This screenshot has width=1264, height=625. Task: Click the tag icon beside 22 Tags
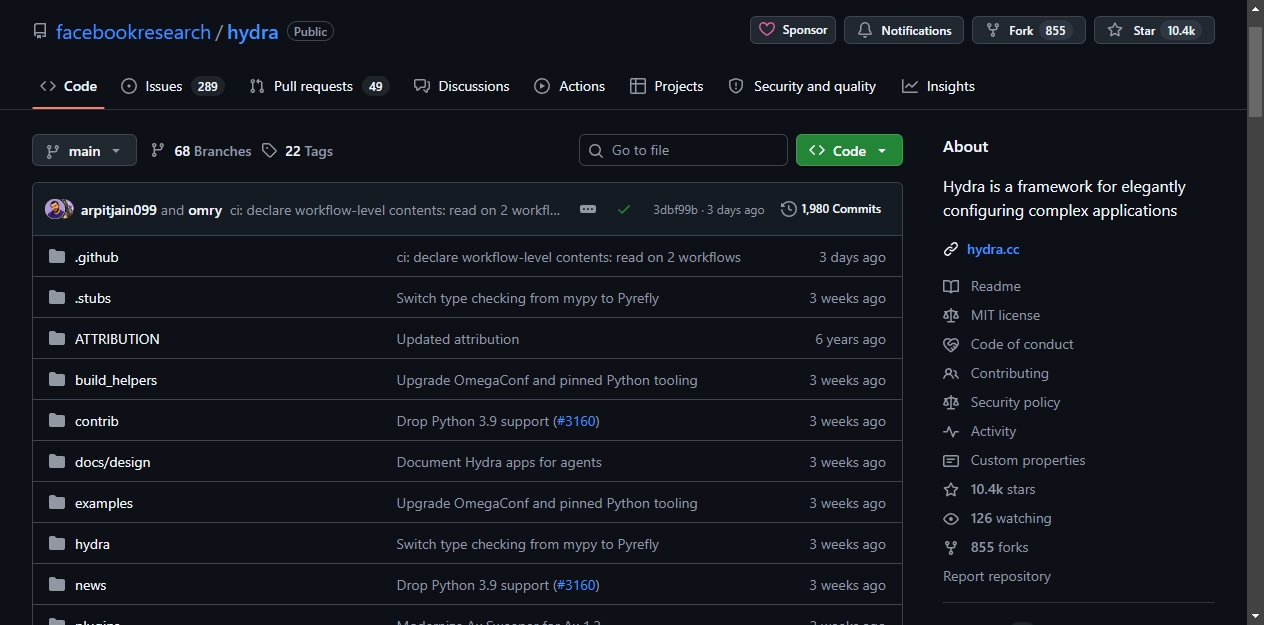point(269,151)
